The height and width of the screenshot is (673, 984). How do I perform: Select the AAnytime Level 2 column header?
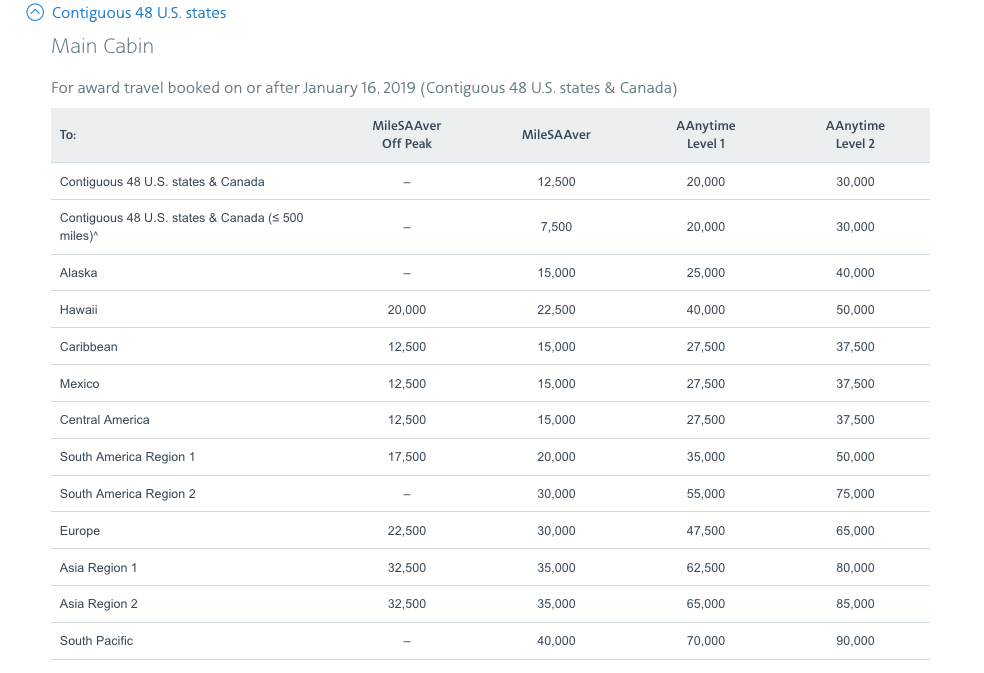855,134
